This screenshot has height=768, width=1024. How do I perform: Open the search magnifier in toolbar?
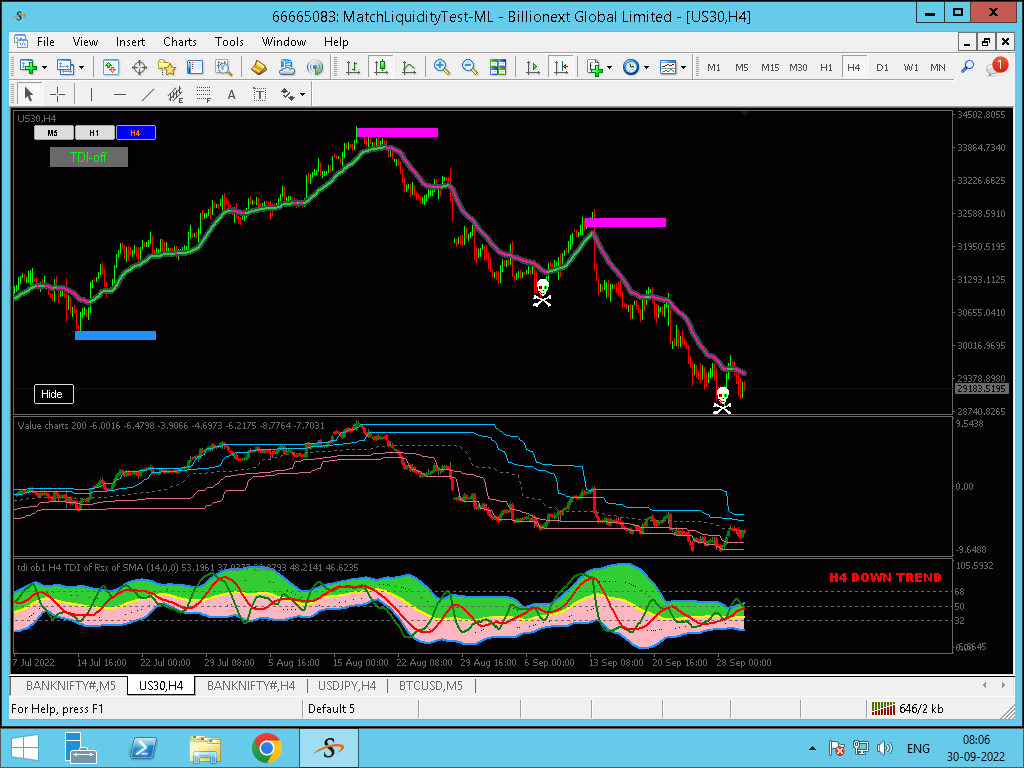(967, 67)
